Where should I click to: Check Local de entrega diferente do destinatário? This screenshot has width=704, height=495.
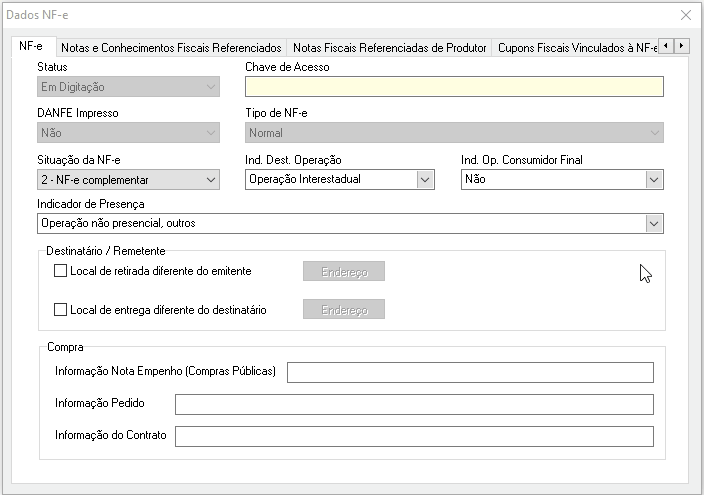(x=61, y=310)
